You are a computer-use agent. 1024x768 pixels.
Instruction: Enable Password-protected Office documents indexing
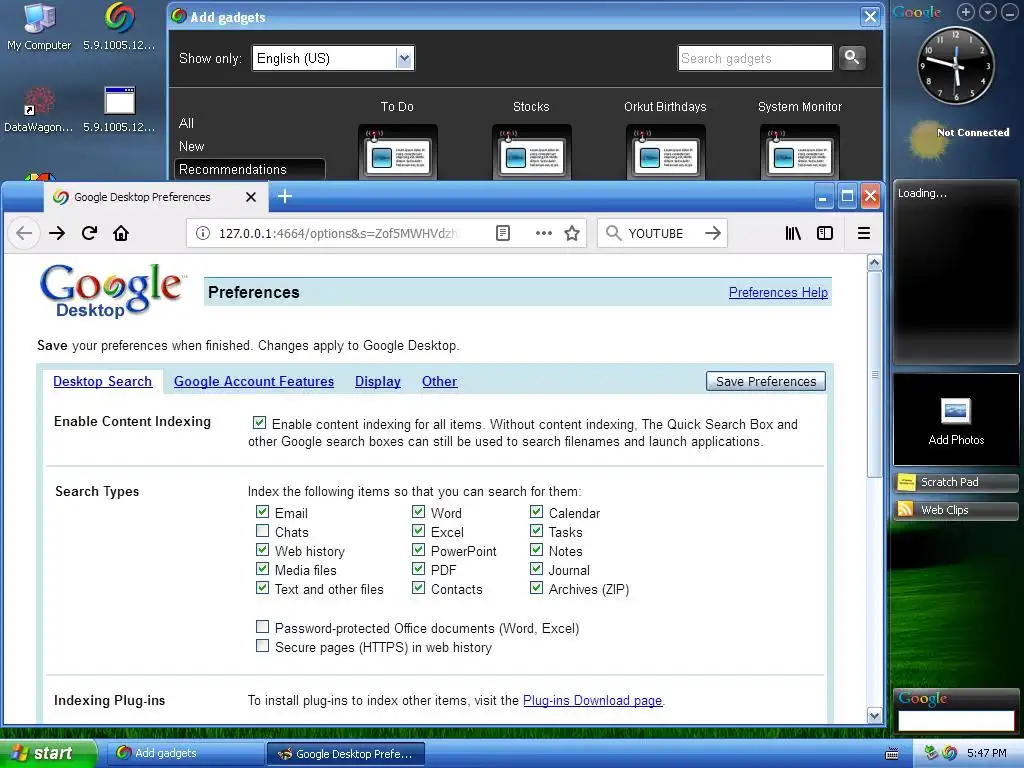263,627
